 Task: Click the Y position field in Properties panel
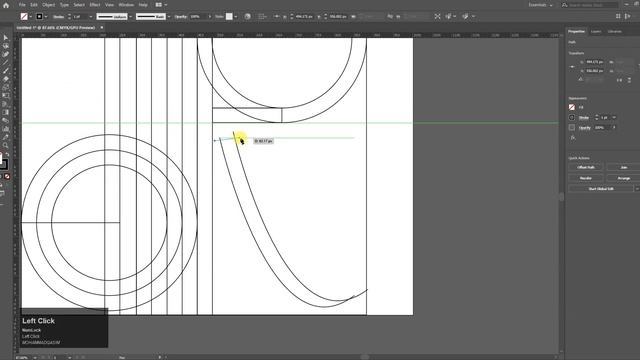pos(595,71)
